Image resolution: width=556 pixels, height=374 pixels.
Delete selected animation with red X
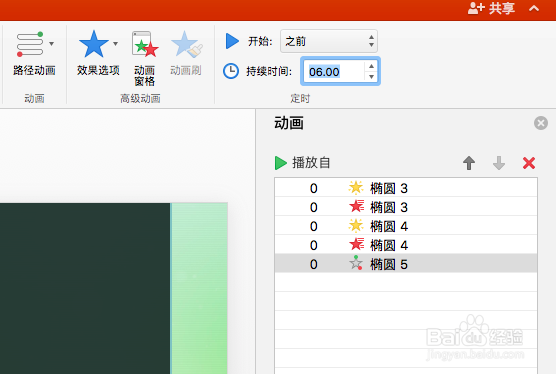[529, 163]
